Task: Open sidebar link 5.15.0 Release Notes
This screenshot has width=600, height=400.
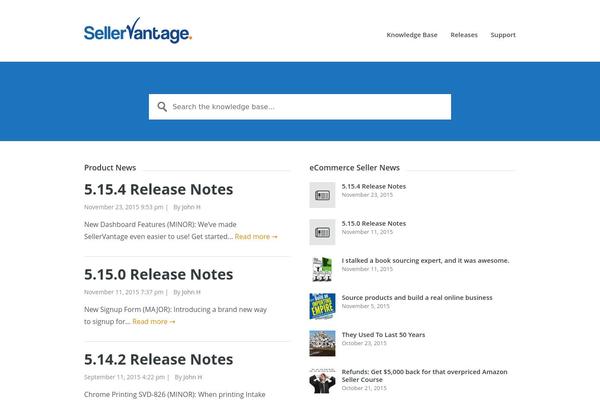Action: [373, 224]
